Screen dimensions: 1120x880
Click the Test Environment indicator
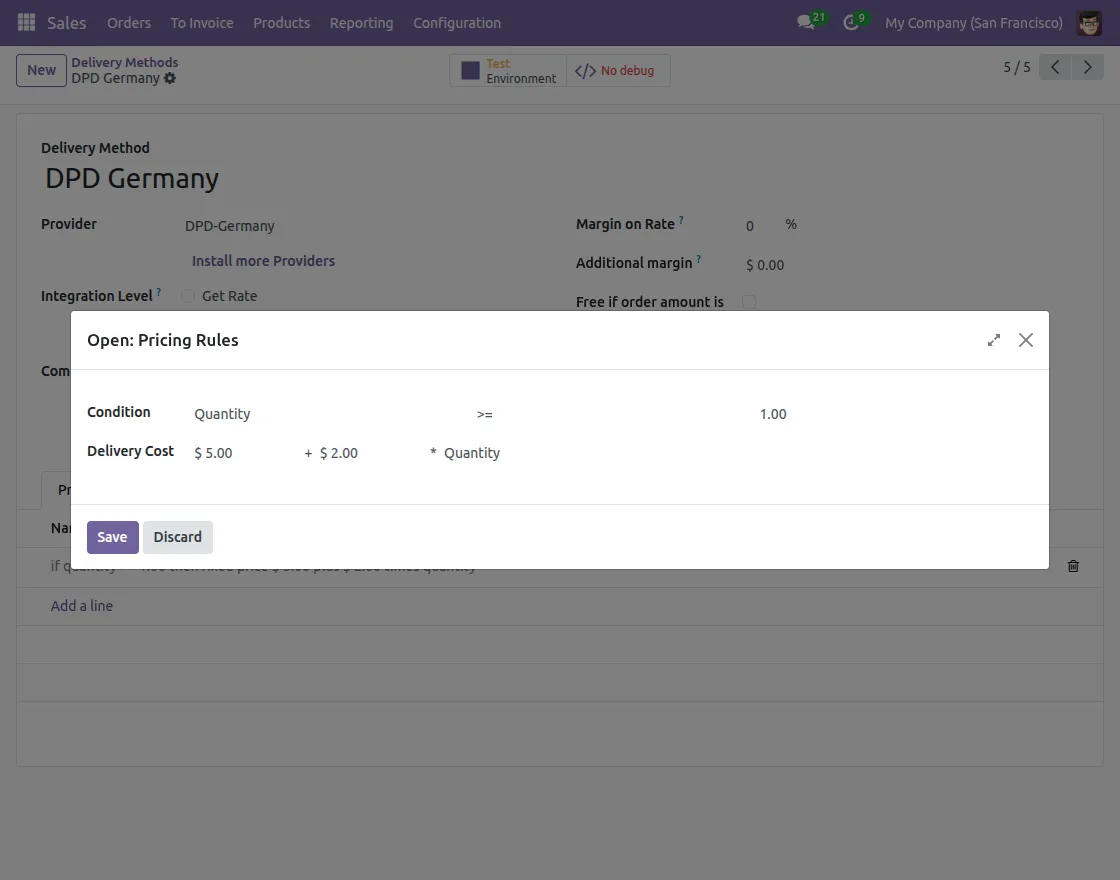509,71
